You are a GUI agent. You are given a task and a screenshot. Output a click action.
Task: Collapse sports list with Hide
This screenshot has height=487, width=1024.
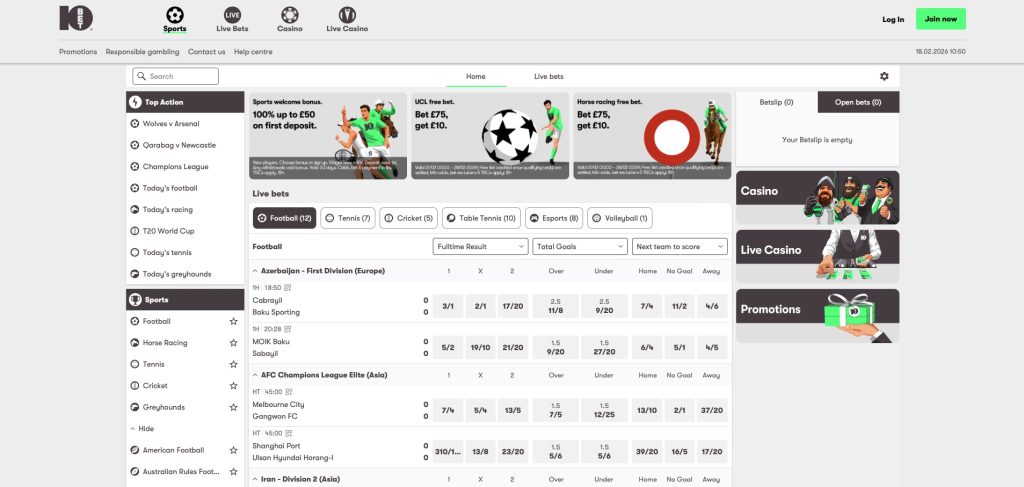pos(142,429)
